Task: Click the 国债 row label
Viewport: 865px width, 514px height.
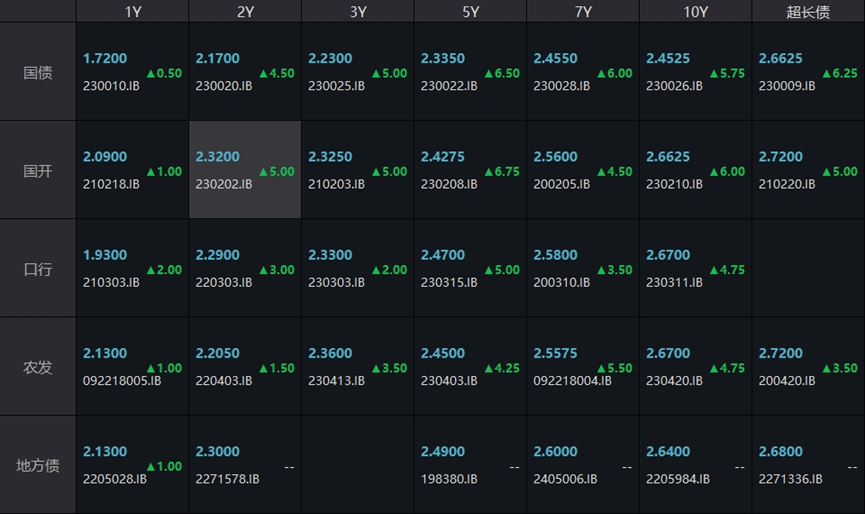Action: pos(38,73)
